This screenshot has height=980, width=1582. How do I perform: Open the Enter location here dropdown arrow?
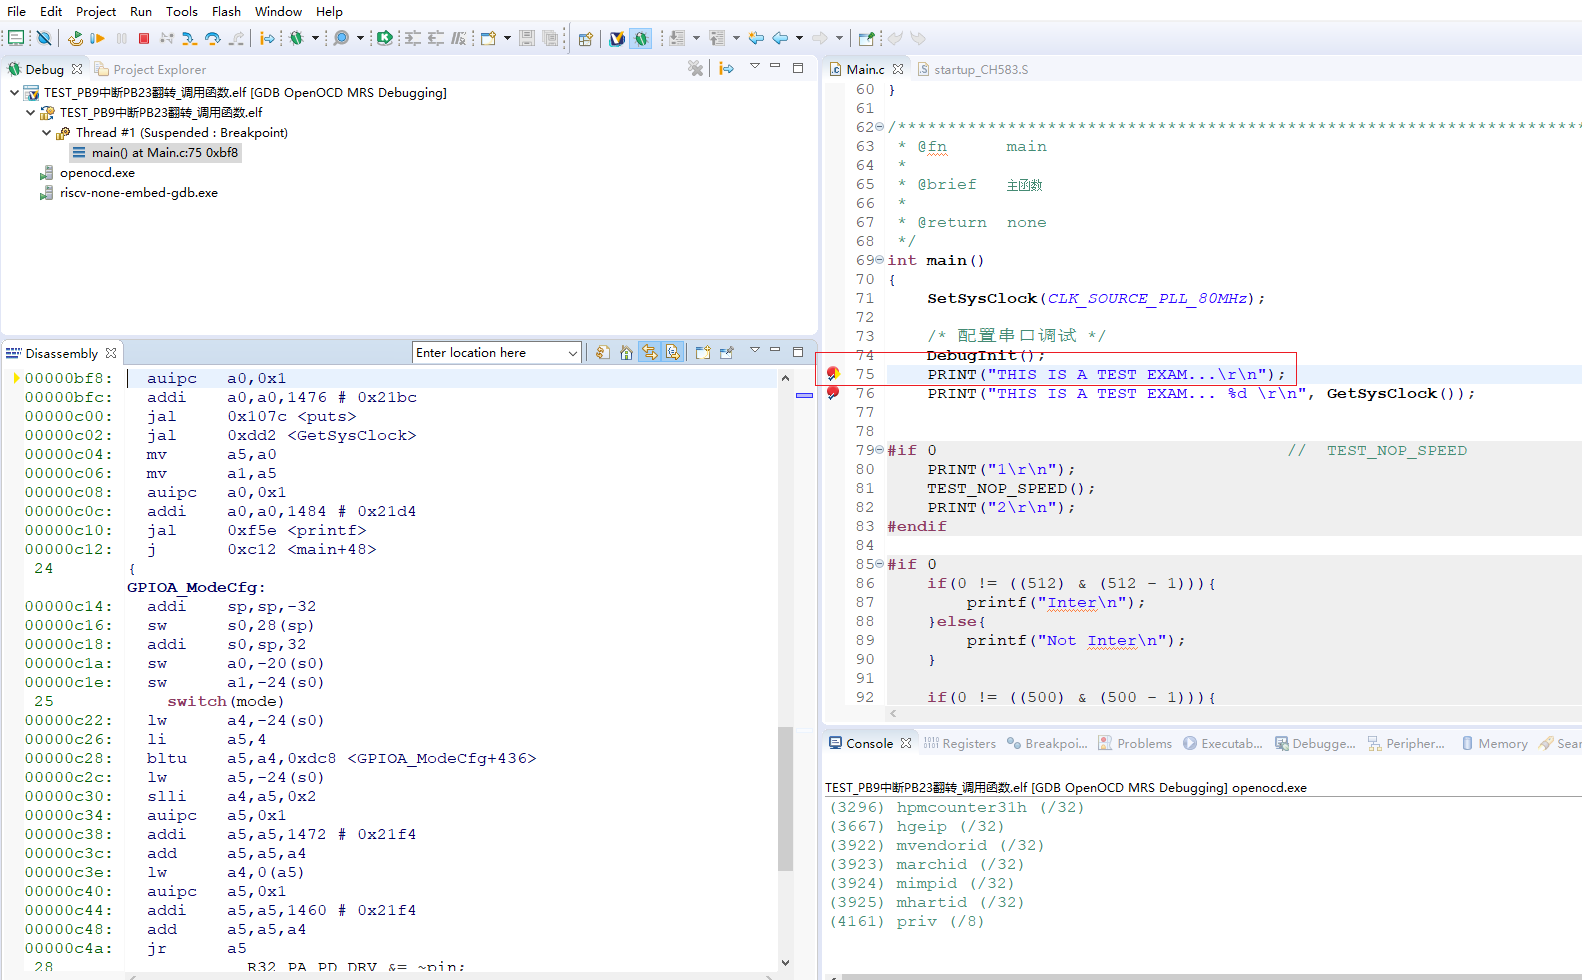click(x=573, y=353)
